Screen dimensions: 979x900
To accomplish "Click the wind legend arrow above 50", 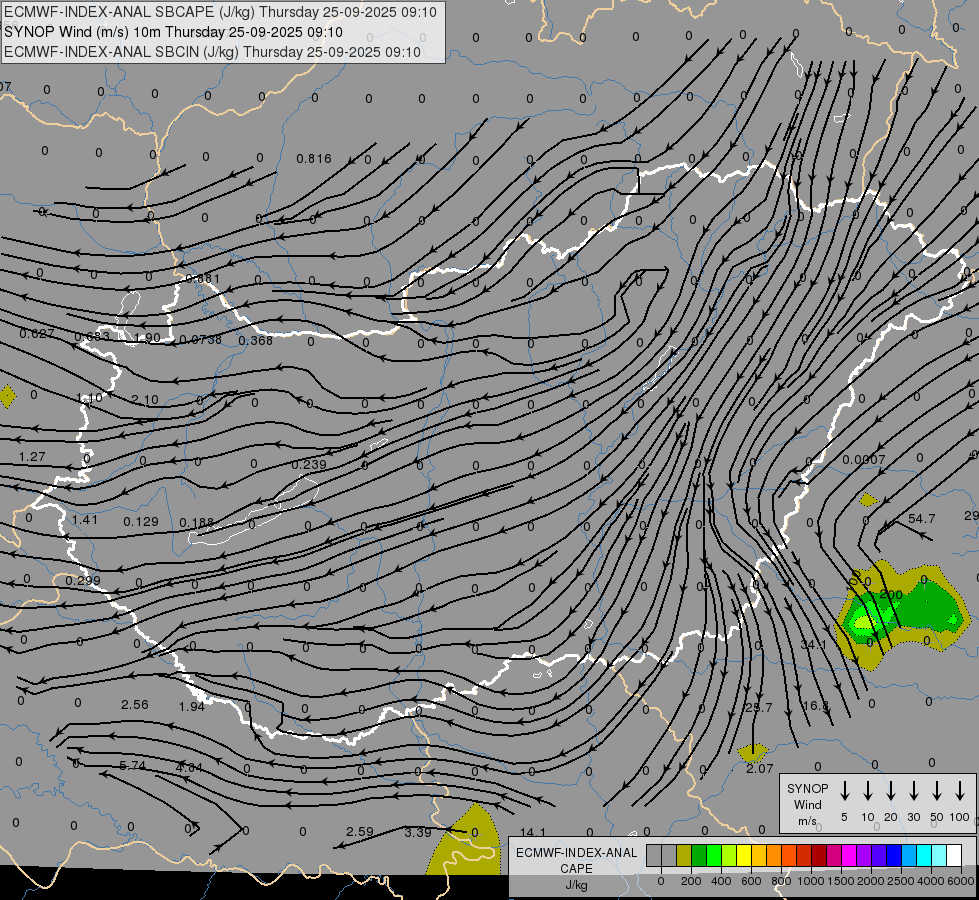I will click(937, 791).
